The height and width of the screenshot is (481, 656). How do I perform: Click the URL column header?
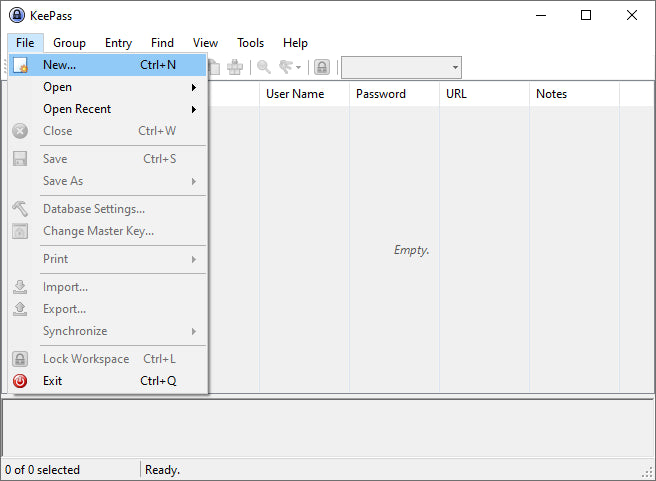tap(484, 94)
